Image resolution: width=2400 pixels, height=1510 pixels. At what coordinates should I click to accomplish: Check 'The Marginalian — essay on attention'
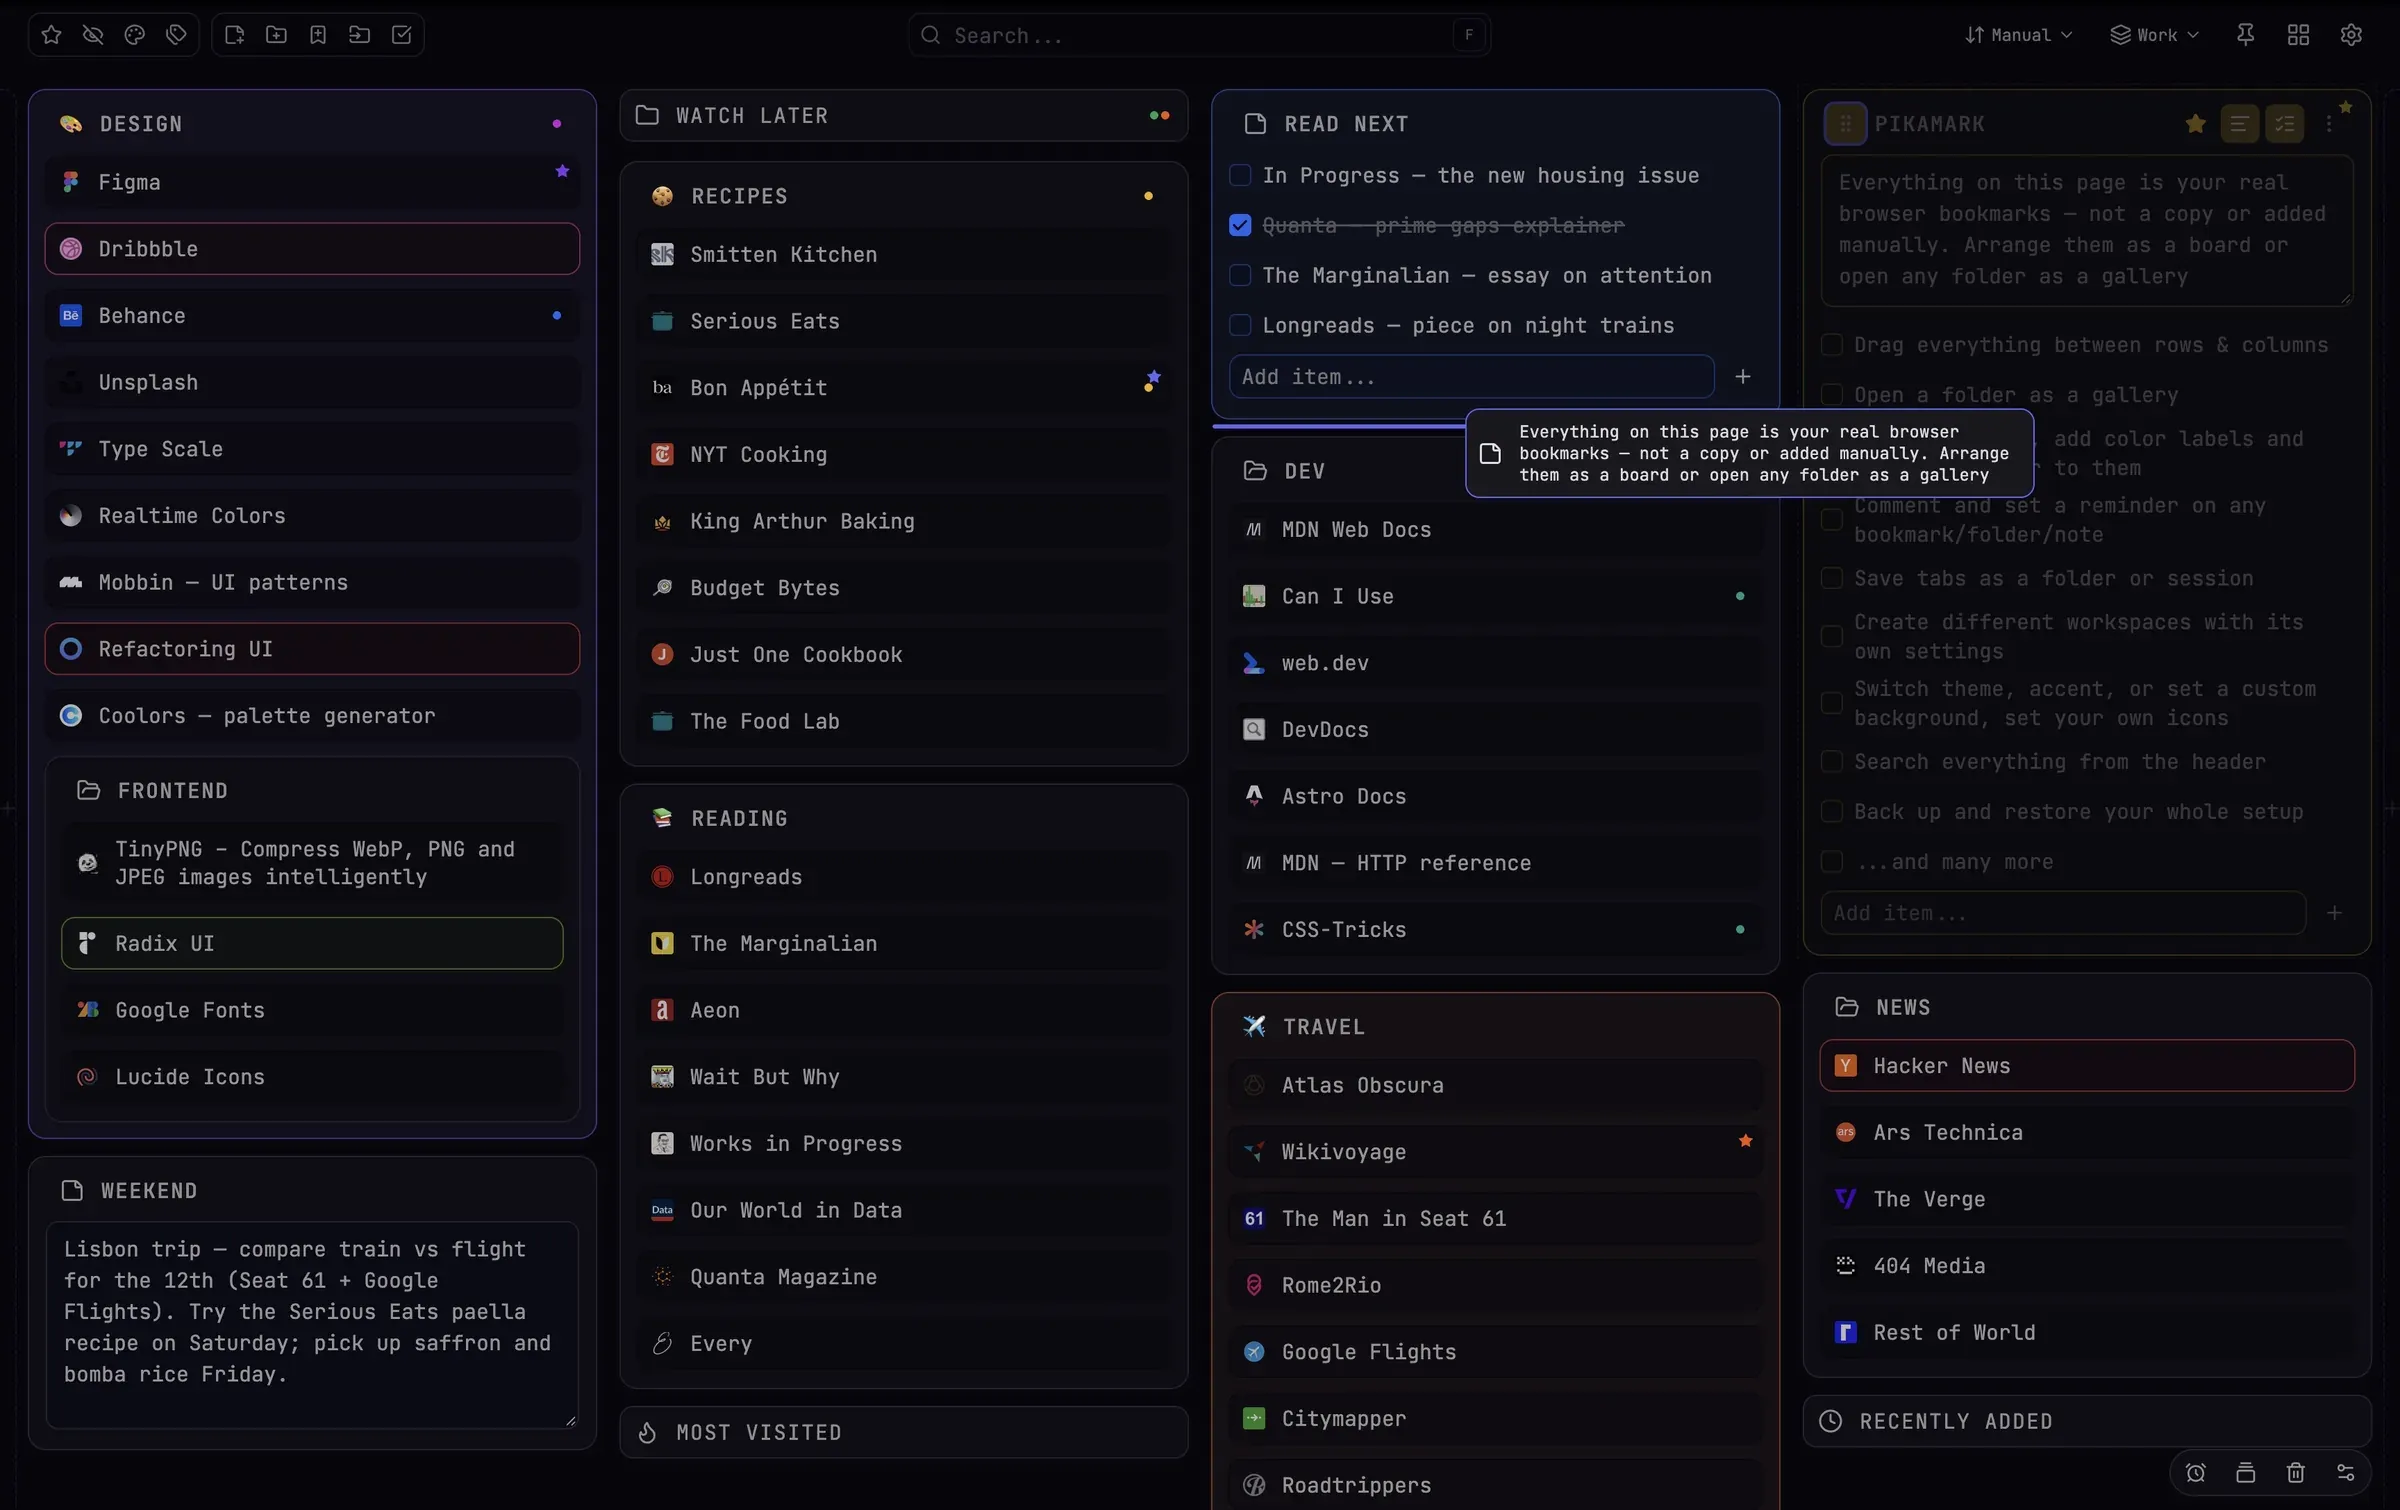[1240, 276]
